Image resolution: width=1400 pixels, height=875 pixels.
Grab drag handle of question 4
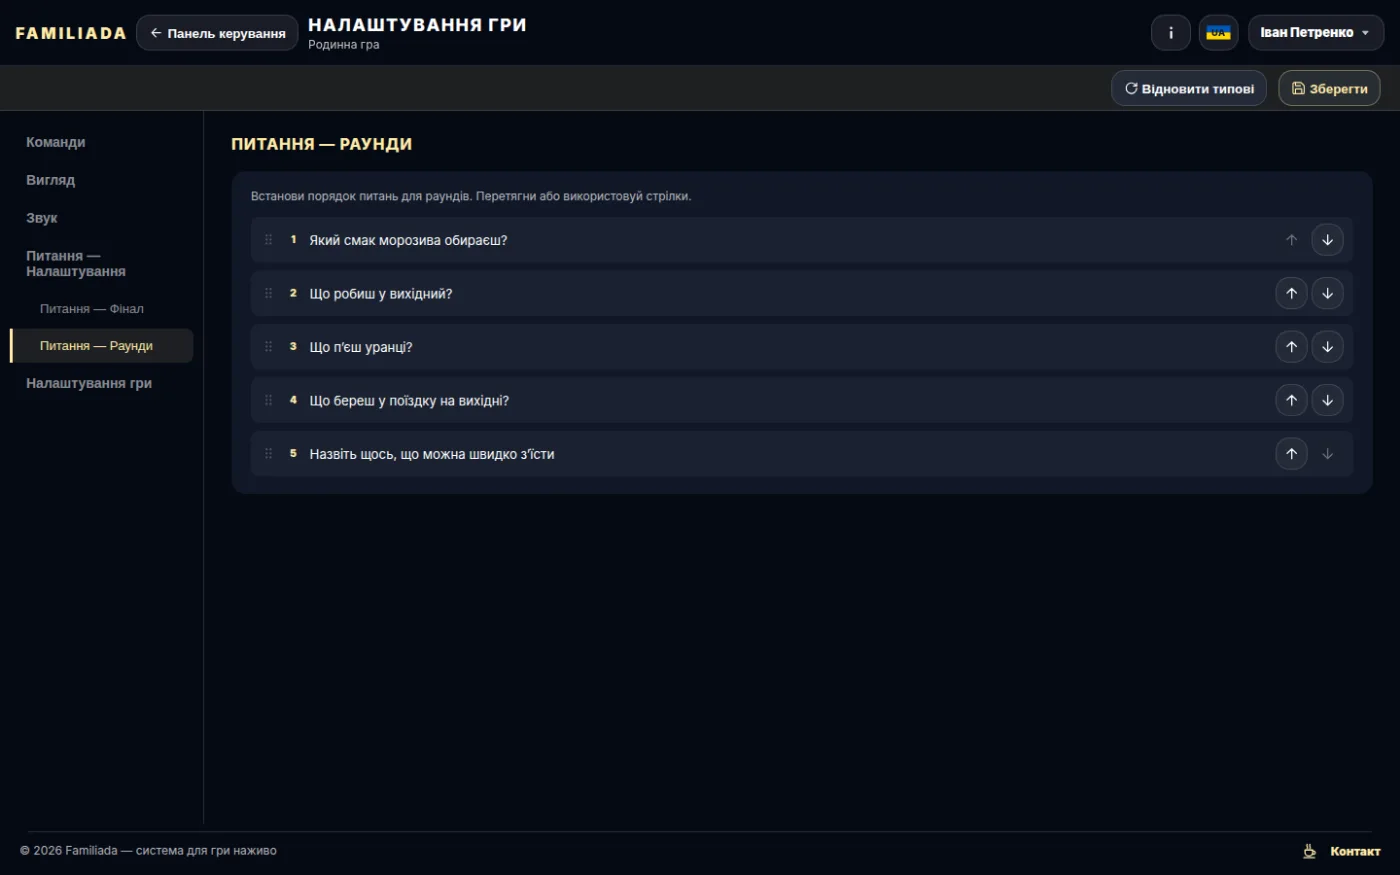pos(268,400)
